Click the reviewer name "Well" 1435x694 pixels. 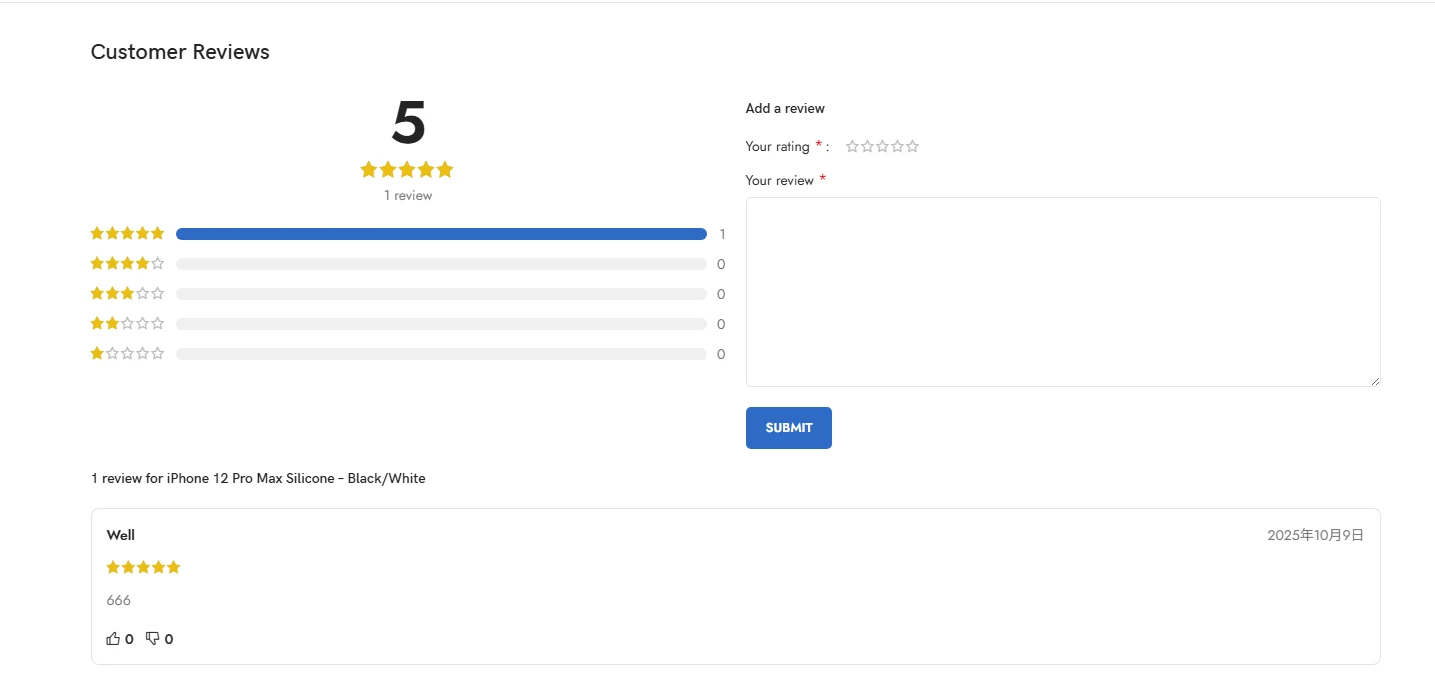tap(121, 535)
